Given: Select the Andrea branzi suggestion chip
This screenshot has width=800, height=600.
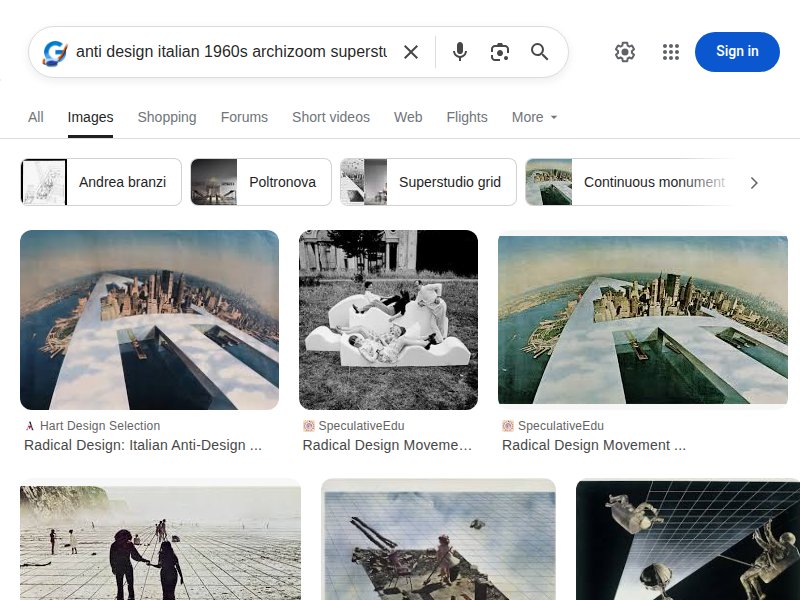Looking at the screenshot, I should coord(100,182).
